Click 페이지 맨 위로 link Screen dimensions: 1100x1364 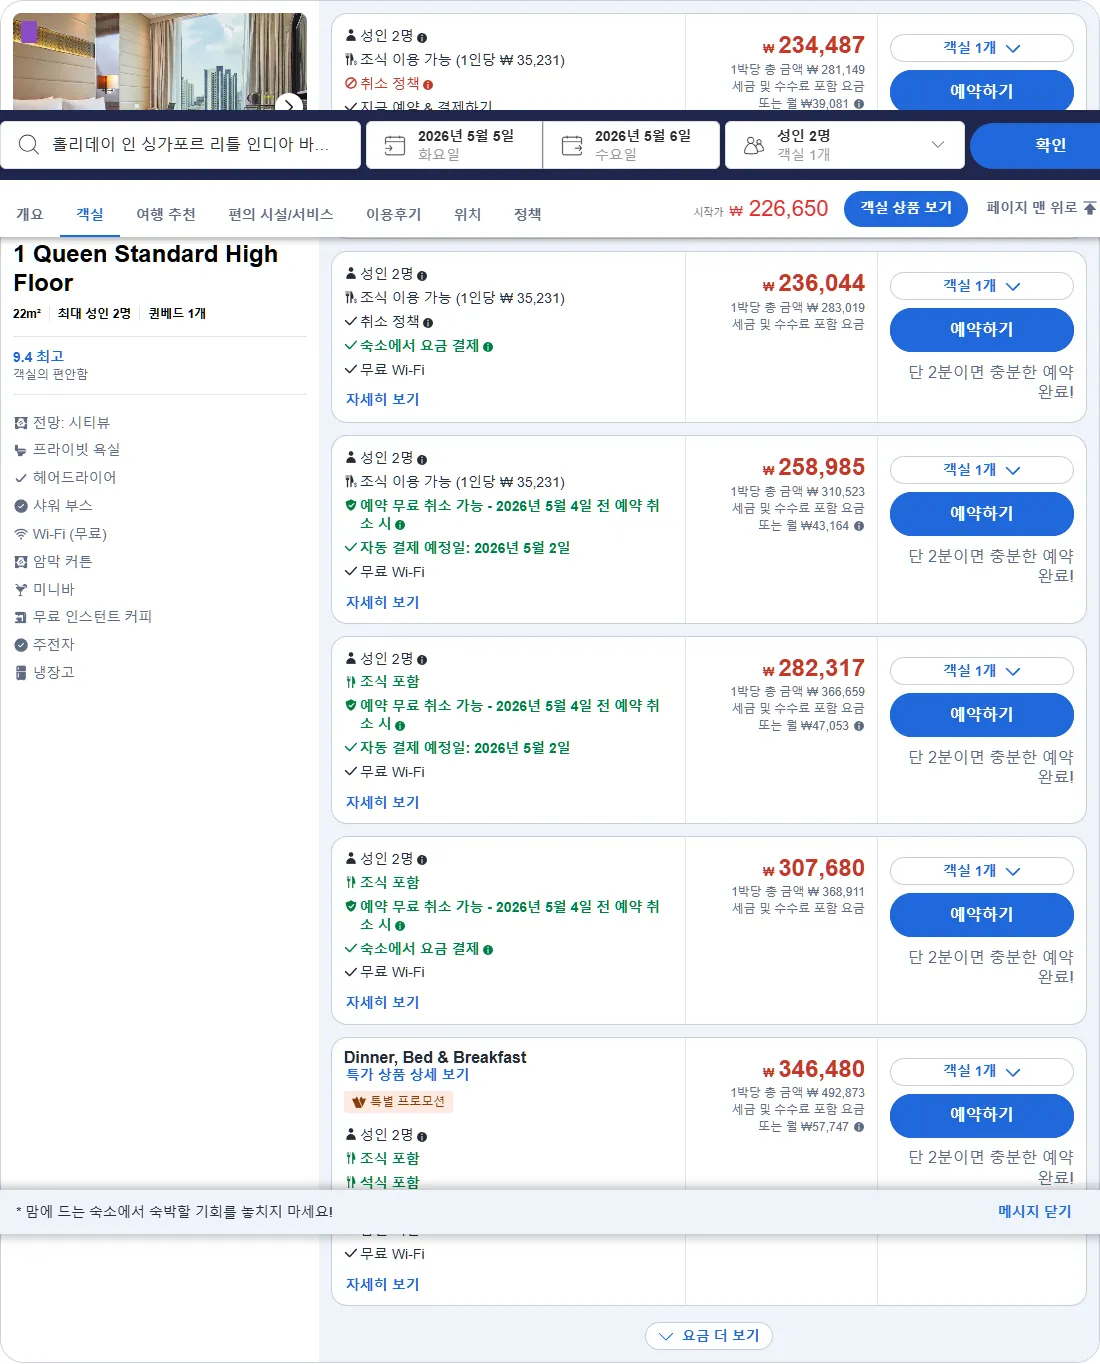tap(1041, 208)
